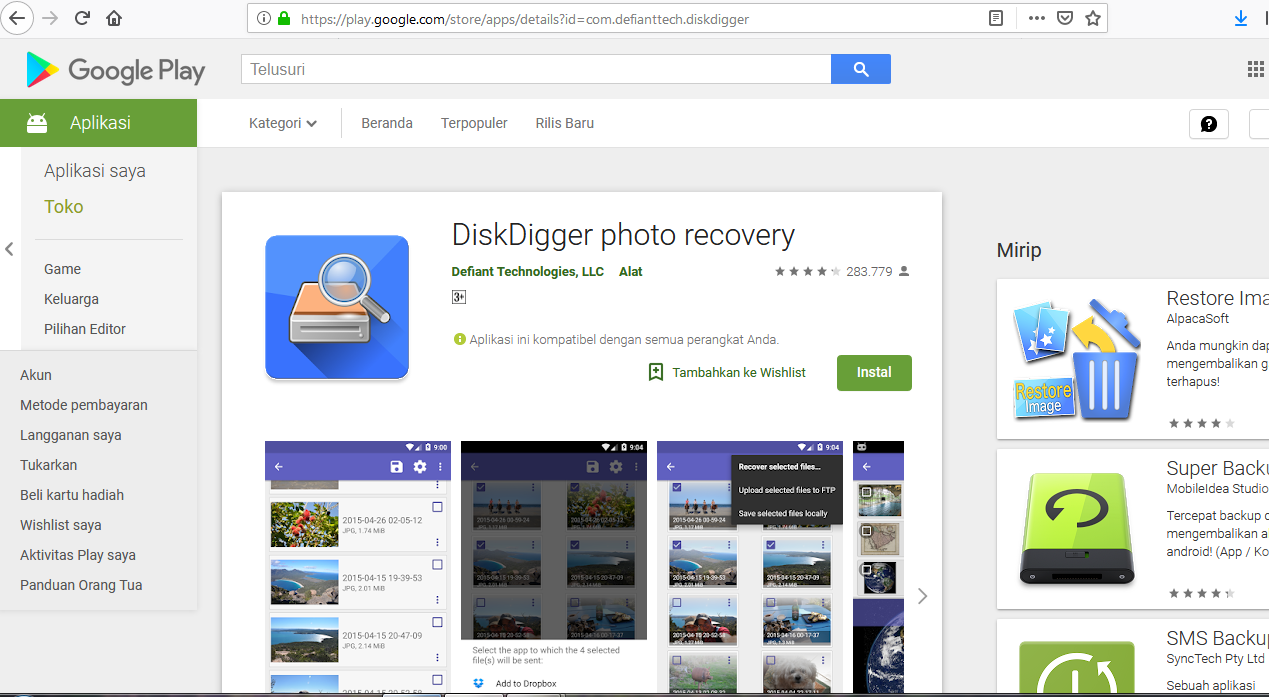Open the browser downloads arrow icon
Screen dimensions: 1269x697
click(x=1241, y=18)
